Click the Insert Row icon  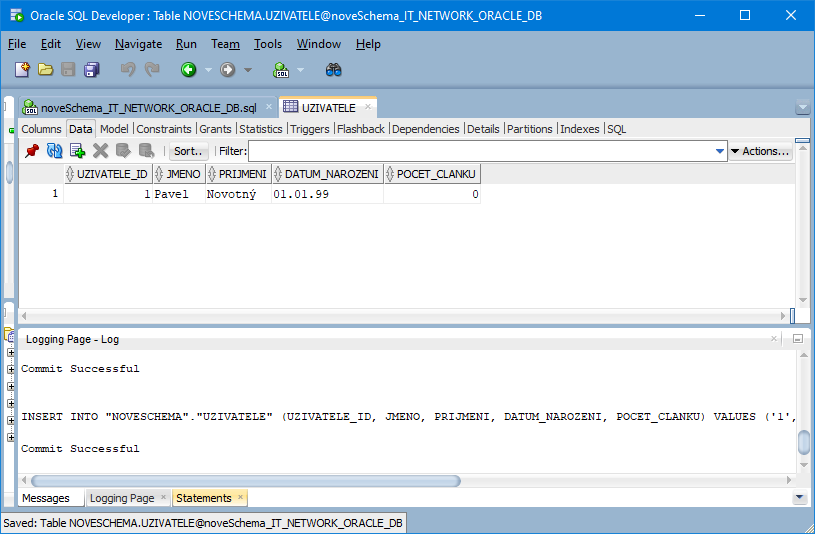tap(77, 151)
